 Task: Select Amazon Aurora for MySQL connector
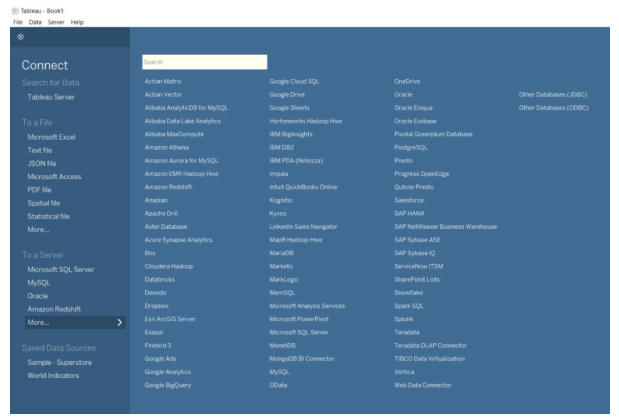[181, 161]
